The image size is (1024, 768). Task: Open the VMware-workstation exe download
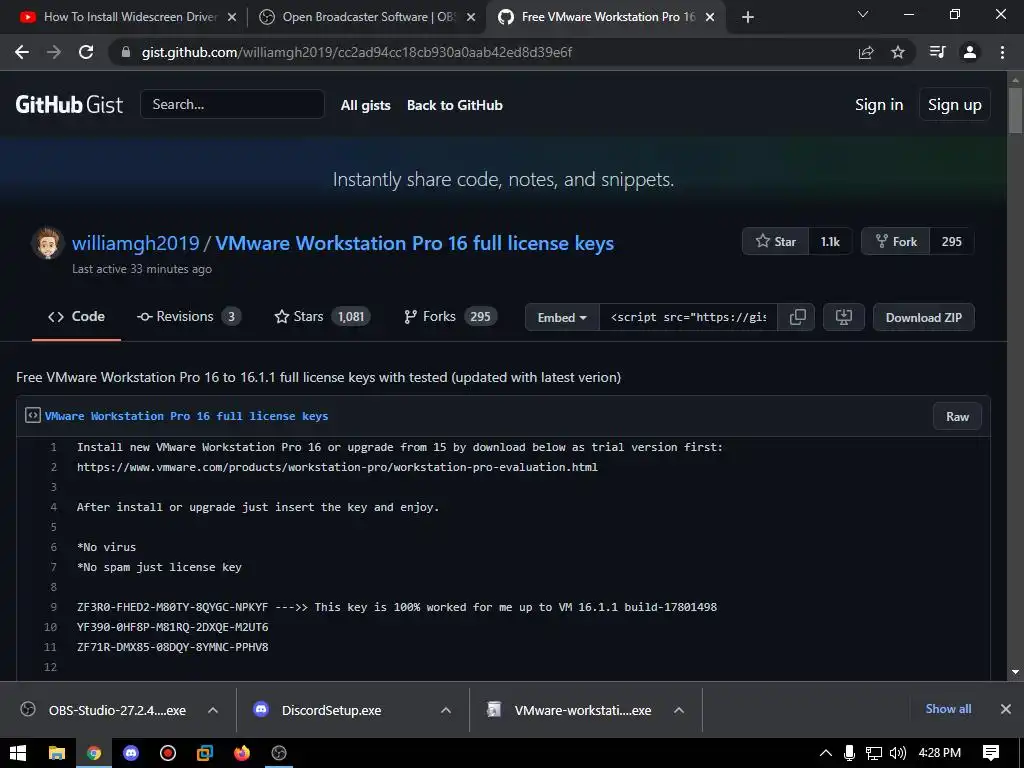point(569,710)
